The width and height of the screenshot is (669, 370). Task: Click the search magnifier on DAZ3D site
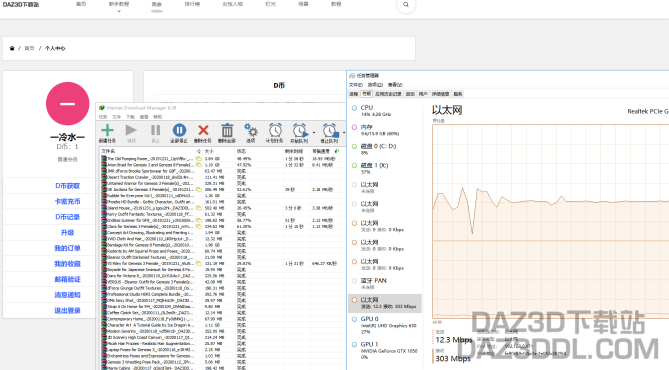click(x=406, y=5)
